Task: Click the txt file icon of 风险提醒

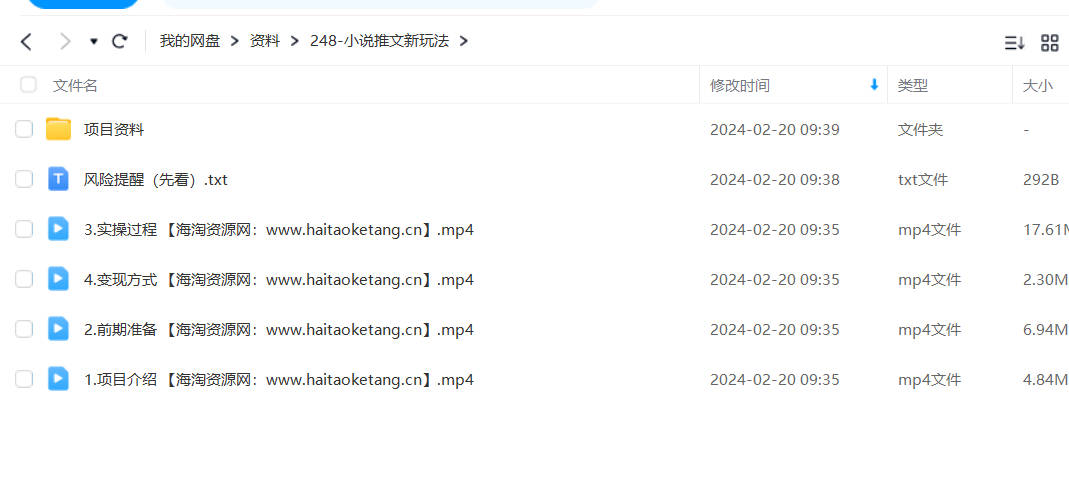Action: pyautogui.click(x=59, y=179)
